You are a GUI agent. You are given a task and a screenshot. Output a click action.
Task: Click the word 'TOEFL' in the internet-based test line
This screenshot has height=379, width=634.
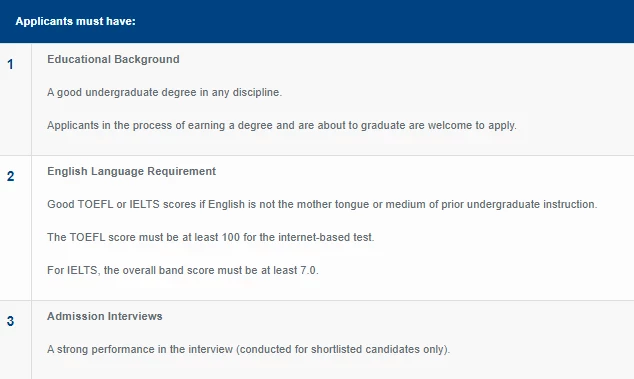point(87,237)
